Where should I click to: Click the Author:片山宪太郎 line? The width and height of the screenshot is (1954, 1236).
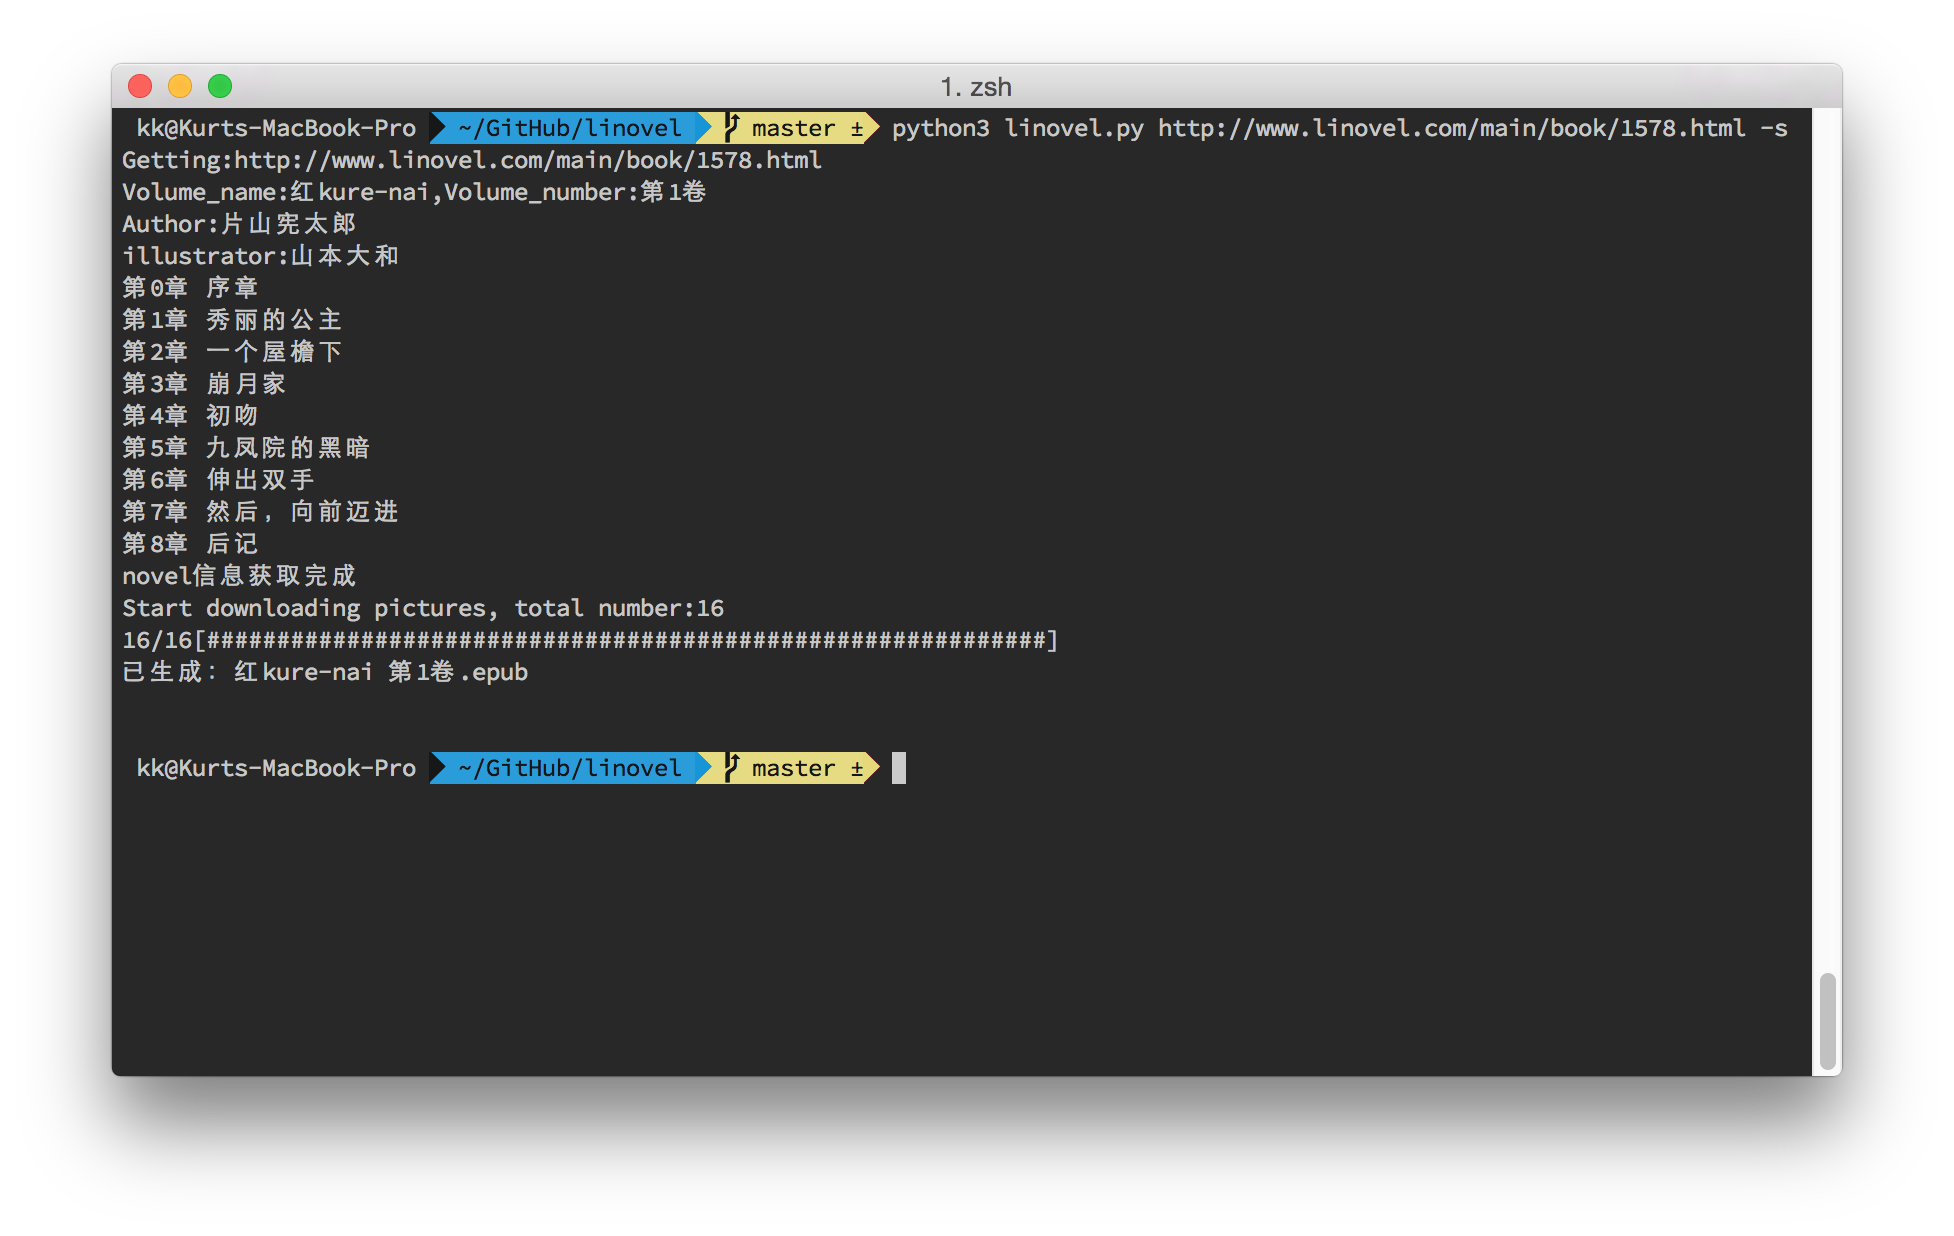point(239,224)
